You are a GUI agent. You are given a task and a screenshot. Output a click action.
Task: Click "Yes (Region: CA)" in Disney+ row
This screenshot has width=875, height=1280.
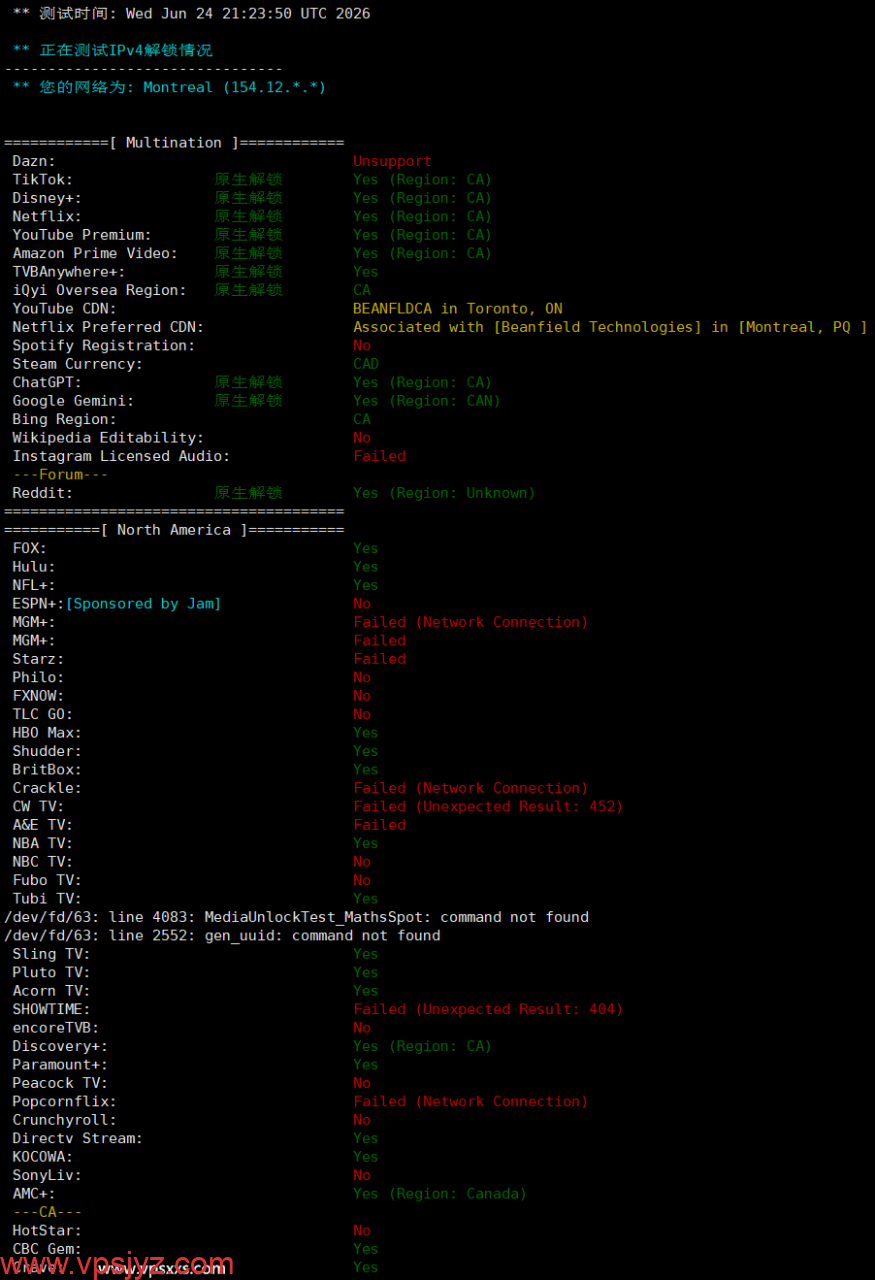422,198
